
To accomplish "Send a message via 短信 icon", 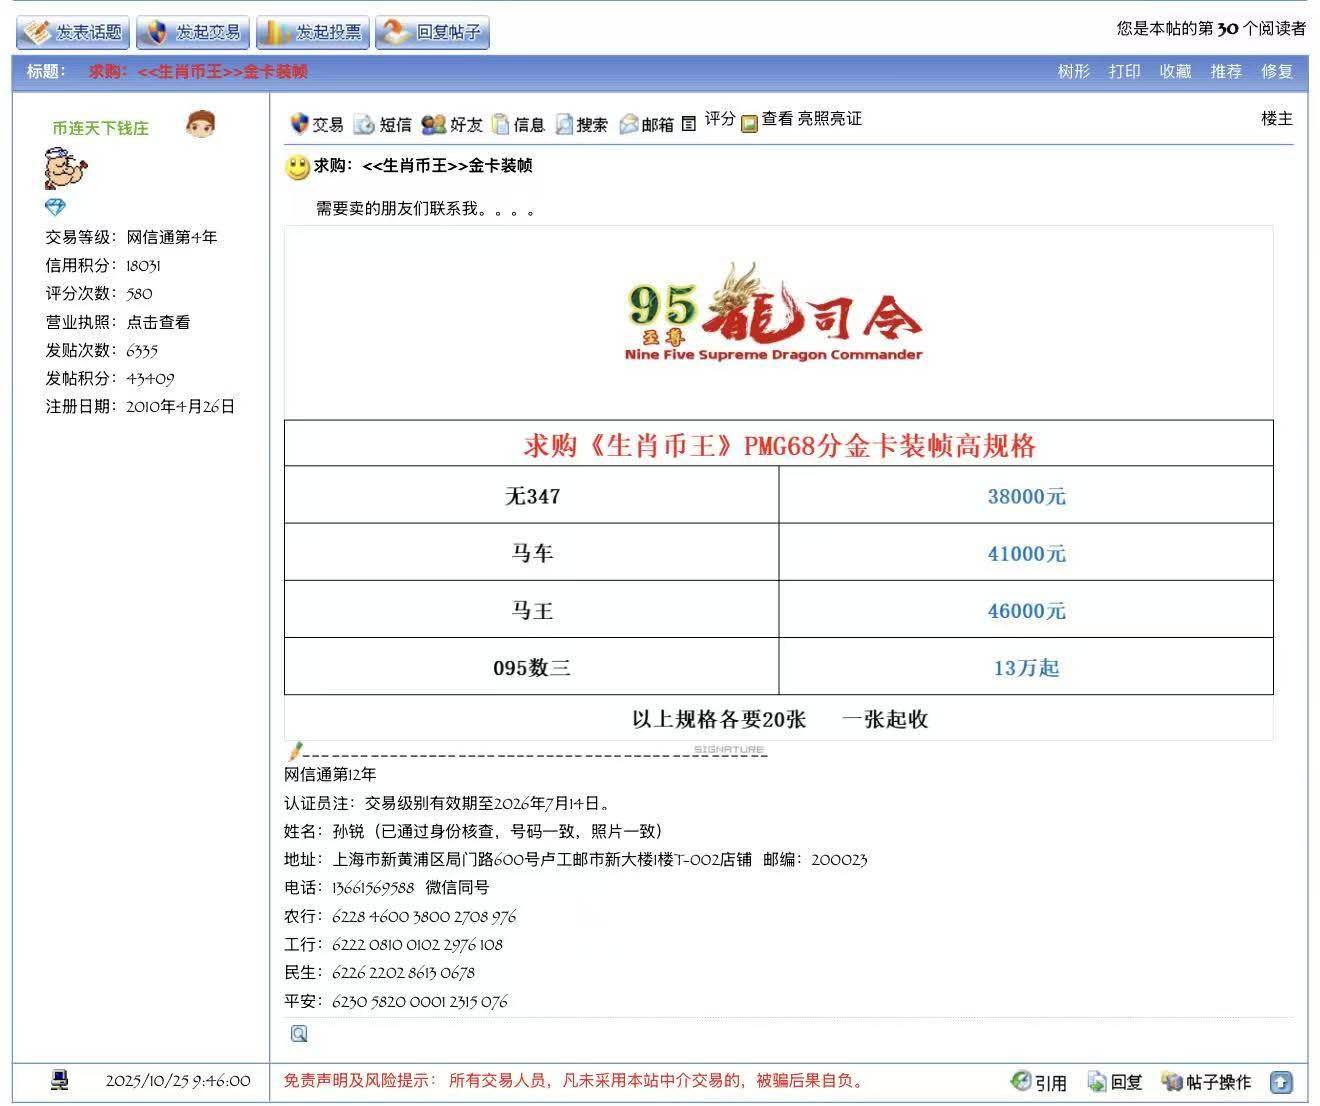I will tap(364, 124).
